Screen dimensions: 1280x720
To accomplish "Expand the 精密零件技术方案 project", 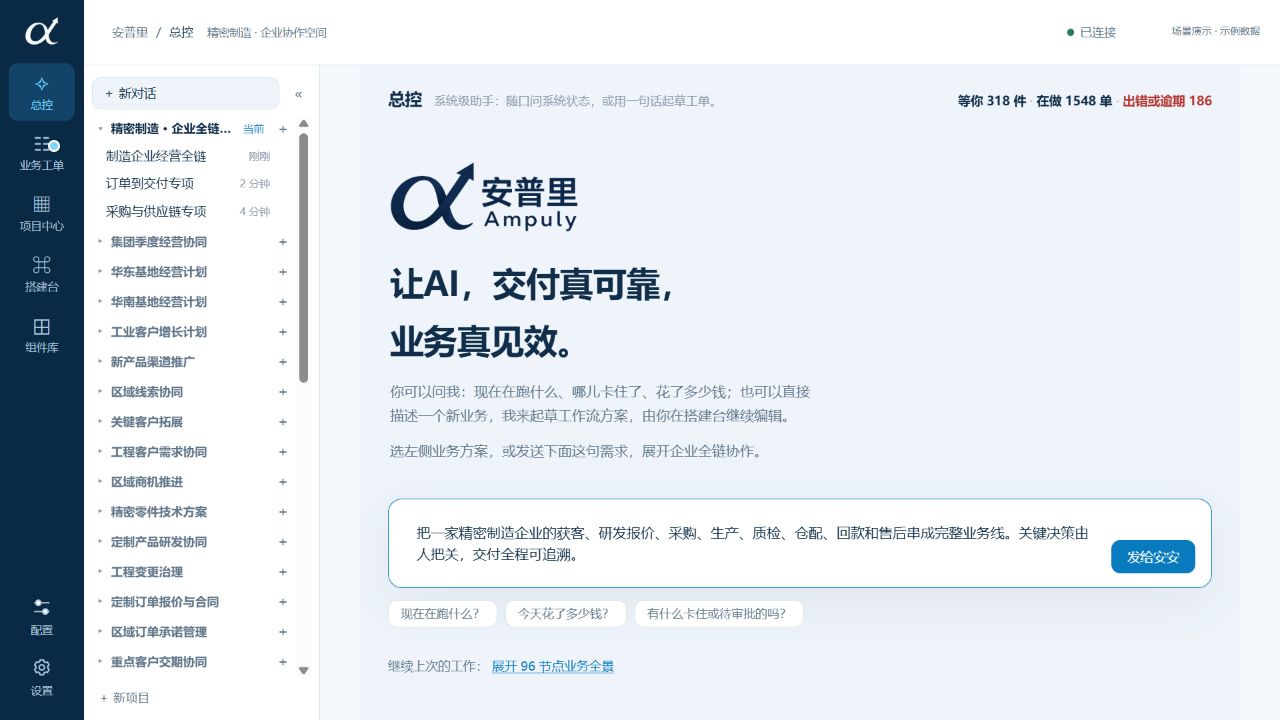I will tap(100, 512).
